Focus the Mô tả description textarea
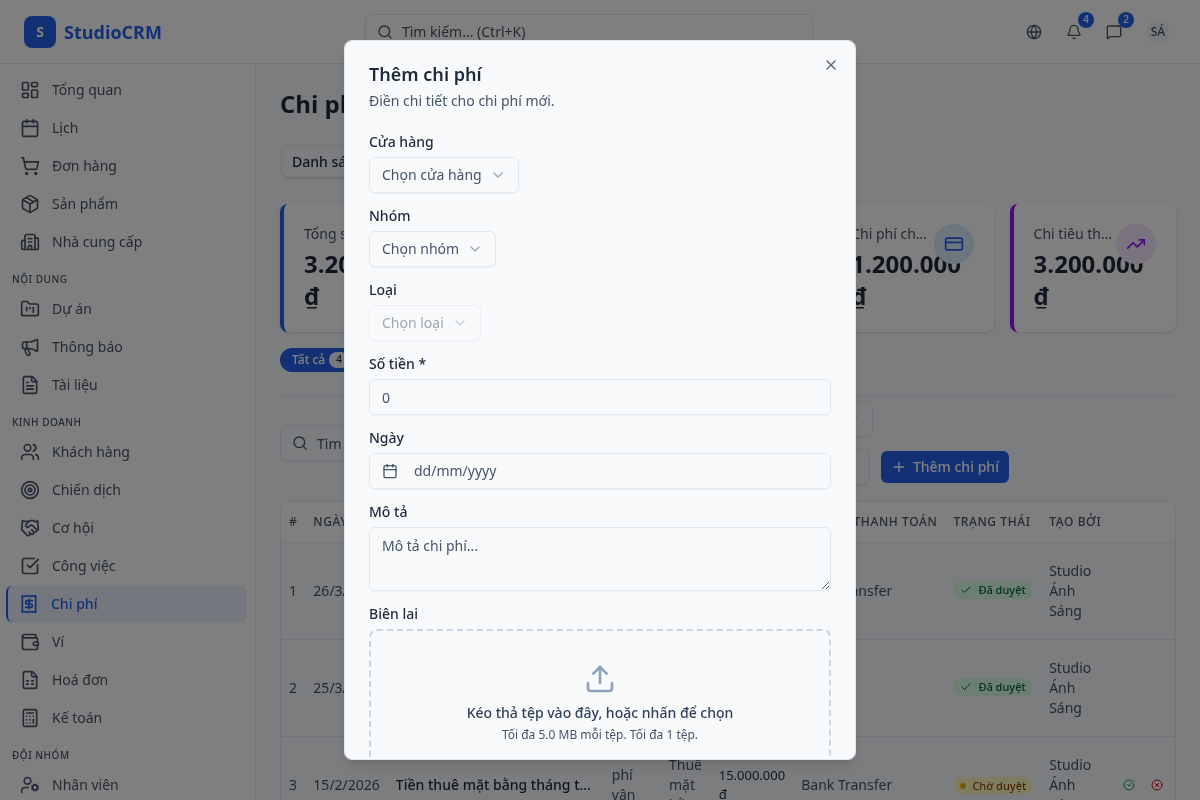 tap(600, 558)
